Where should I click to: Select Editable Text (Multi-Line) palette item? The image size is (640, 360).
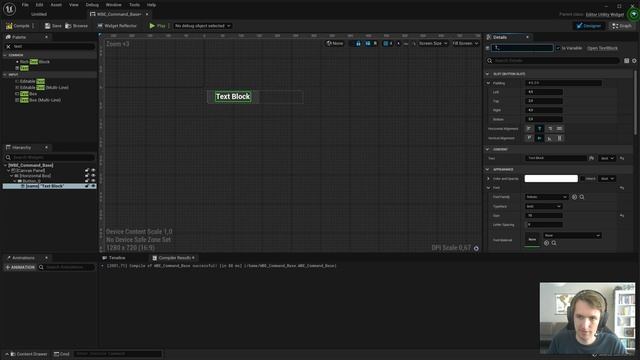pyautogui.click(x=42, y=87)
